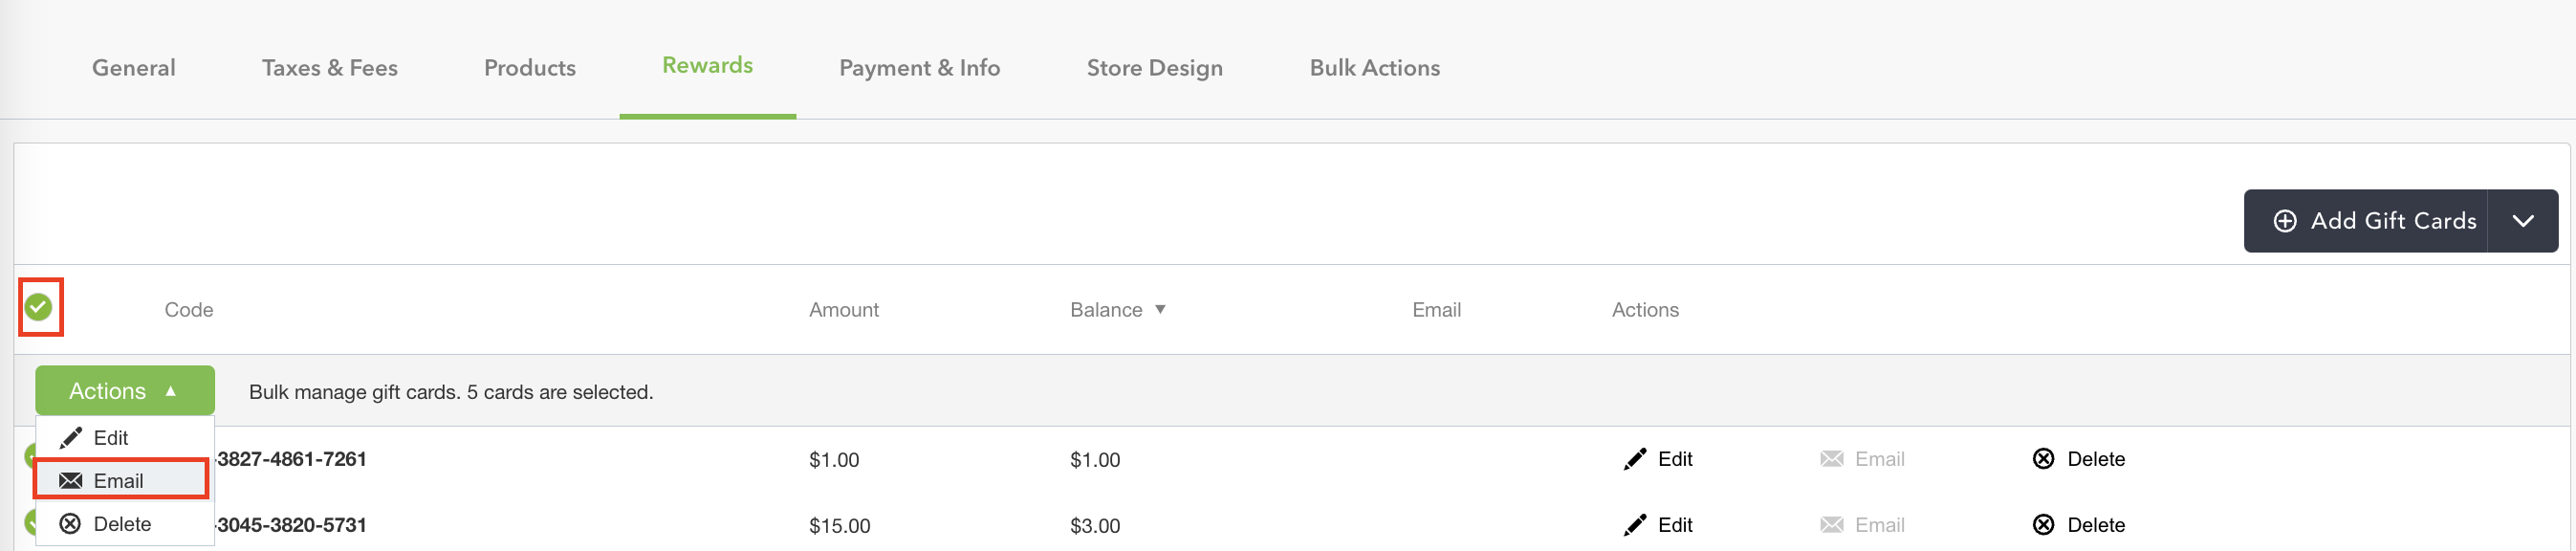Image resolution: width=2576 pixels, height=551 pixels.
Task: Click the Add Gift Cards button
Action: (2365, 221)
